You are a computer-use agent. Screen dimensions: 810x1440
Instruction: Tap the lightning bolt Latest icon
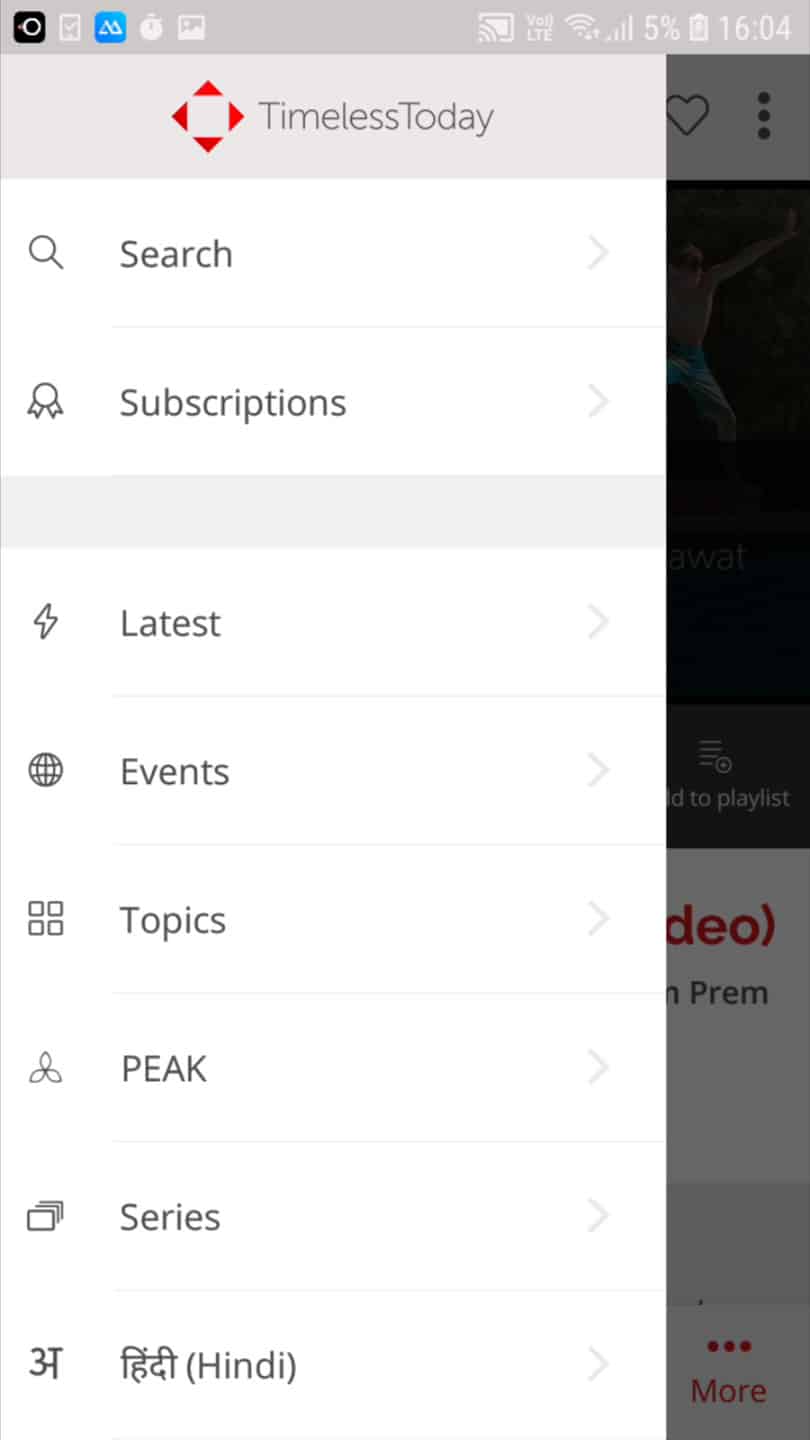[46, 622]
